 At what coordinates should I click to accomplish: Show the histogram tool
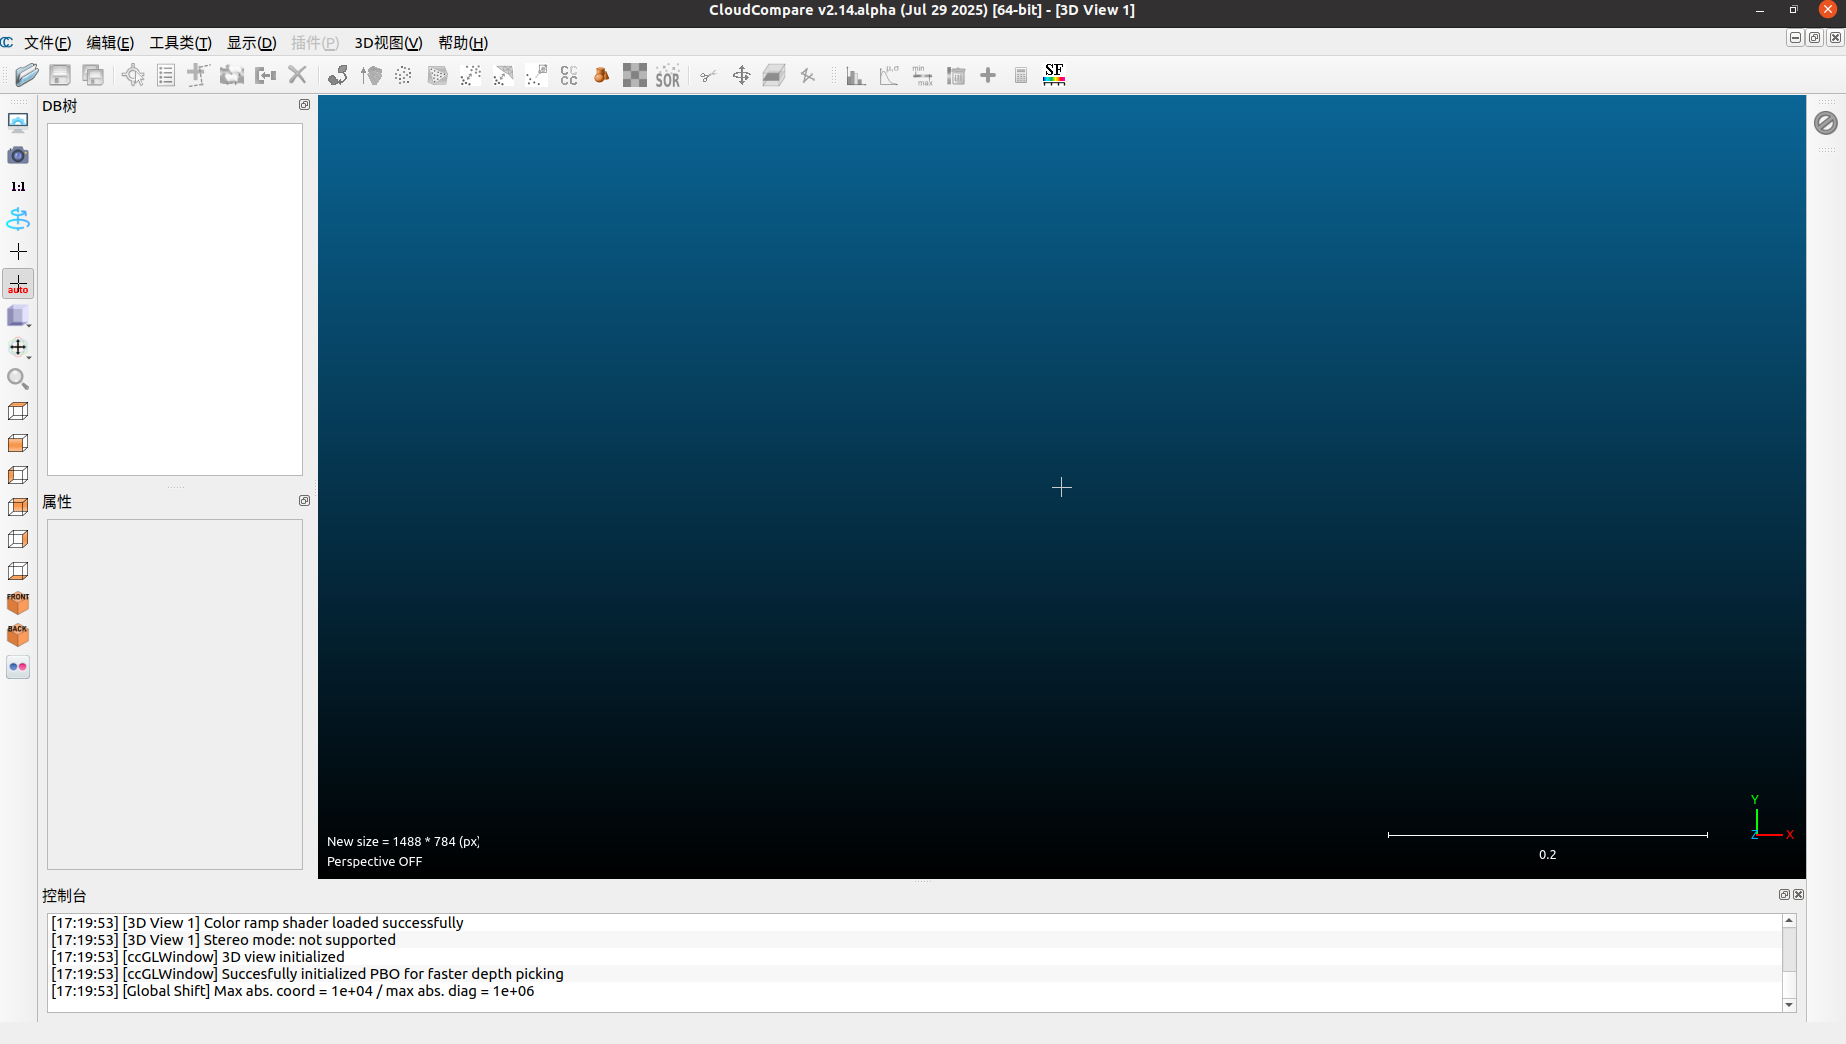tap(855, 75)
